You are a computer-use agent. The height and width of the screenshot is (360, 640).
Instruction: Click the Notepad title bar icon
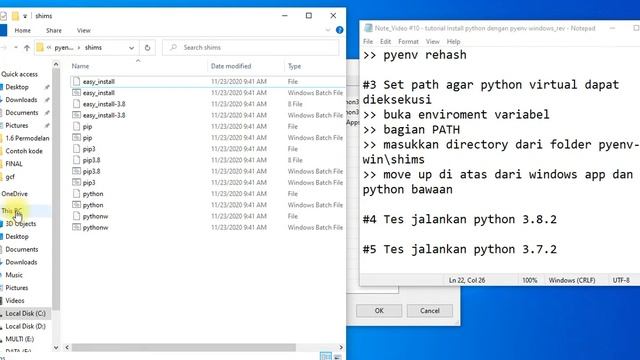tap(368, 28)
